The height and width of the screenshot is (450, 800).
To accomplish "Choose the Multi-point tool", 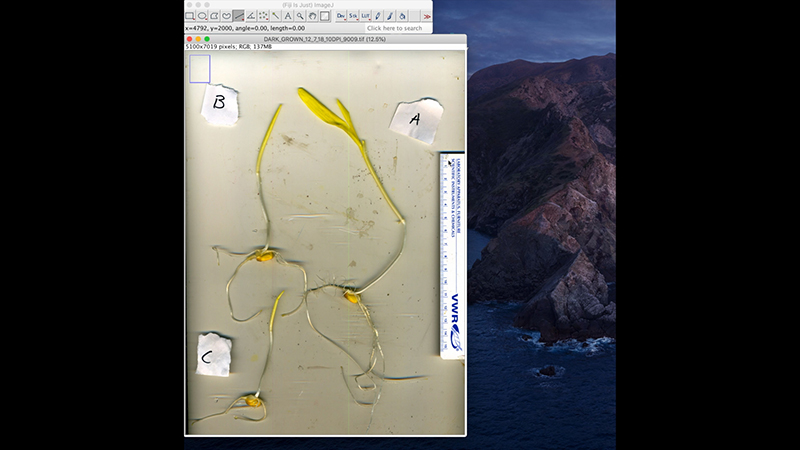I will [263, 16].
